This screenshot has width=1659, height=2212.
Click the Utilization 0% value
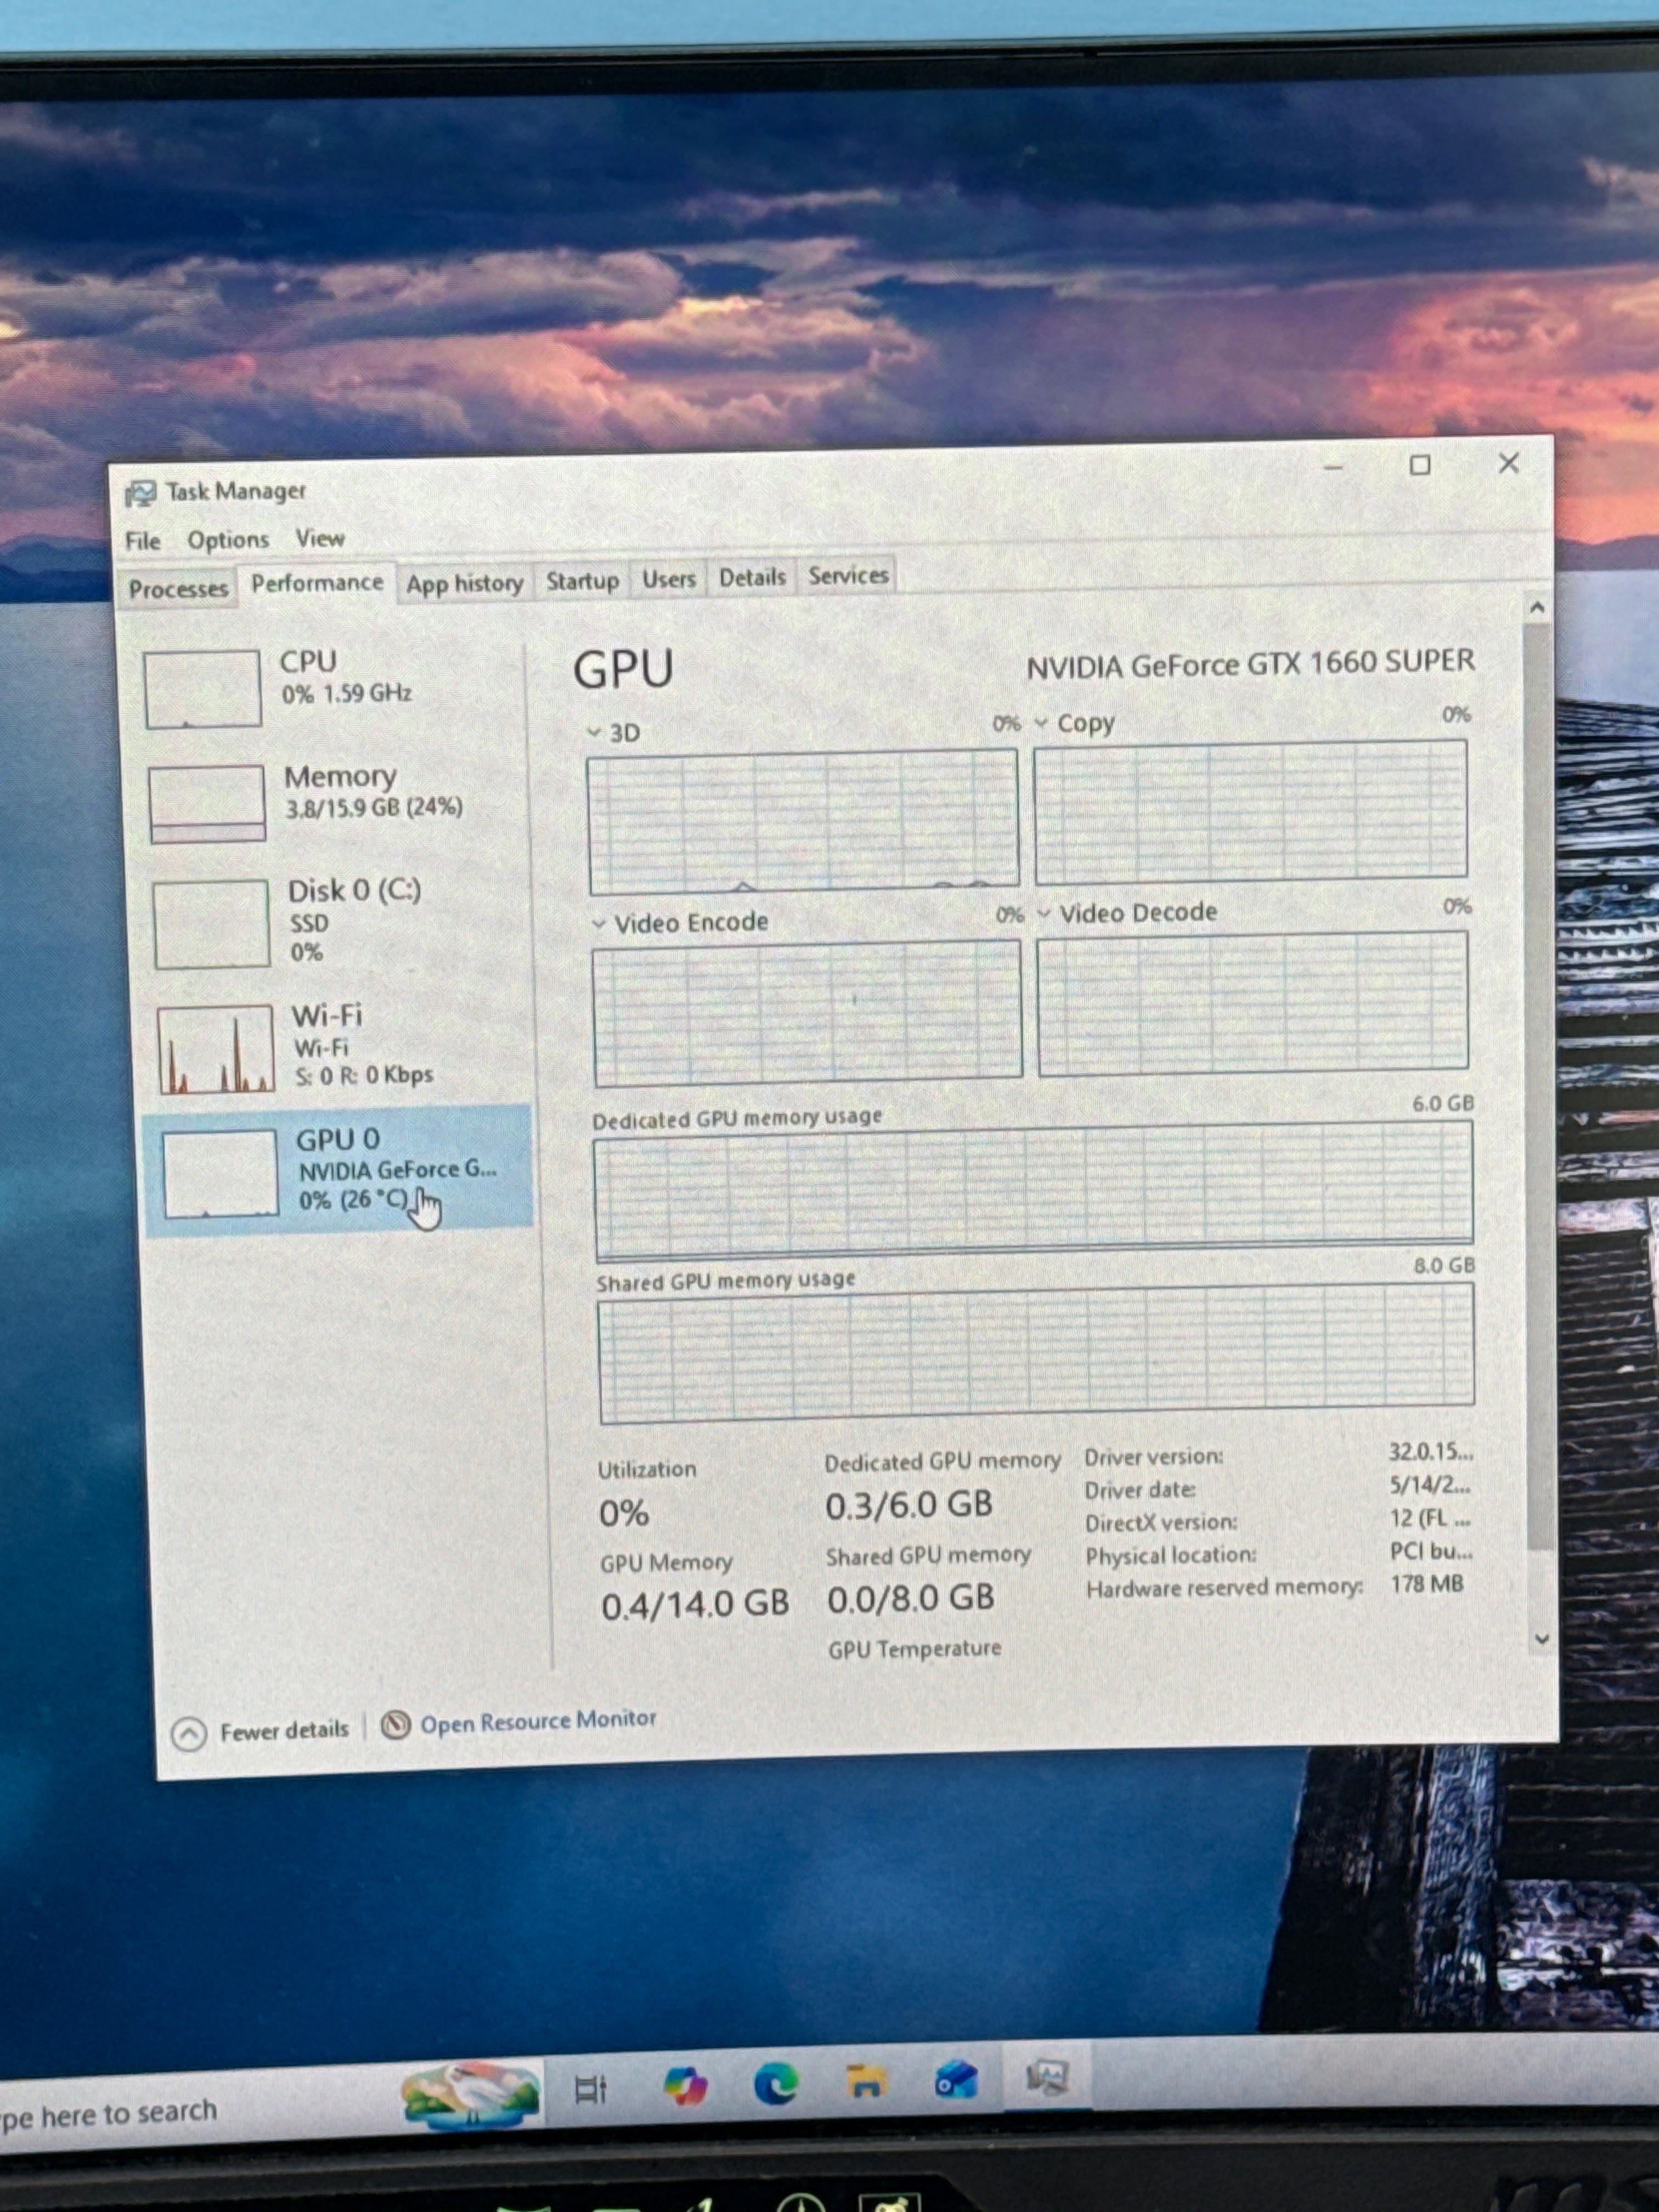pyautogui.click(x=624, y=1513)
